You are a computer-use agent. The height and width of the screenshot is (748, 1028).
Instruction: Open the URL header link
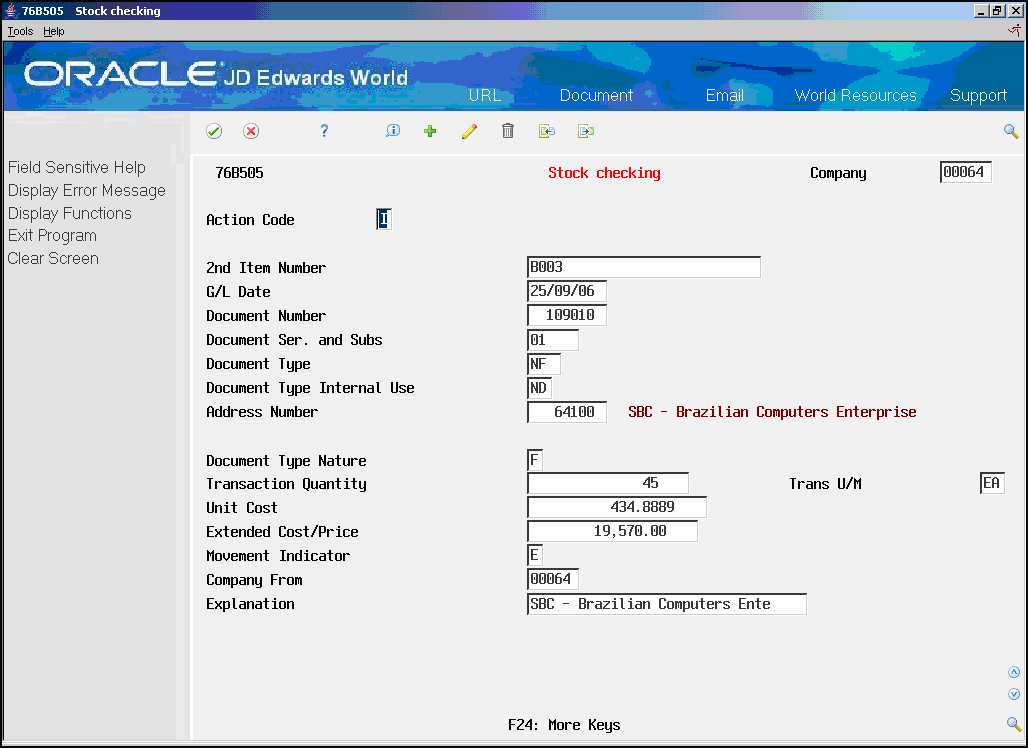pos(484,95)
